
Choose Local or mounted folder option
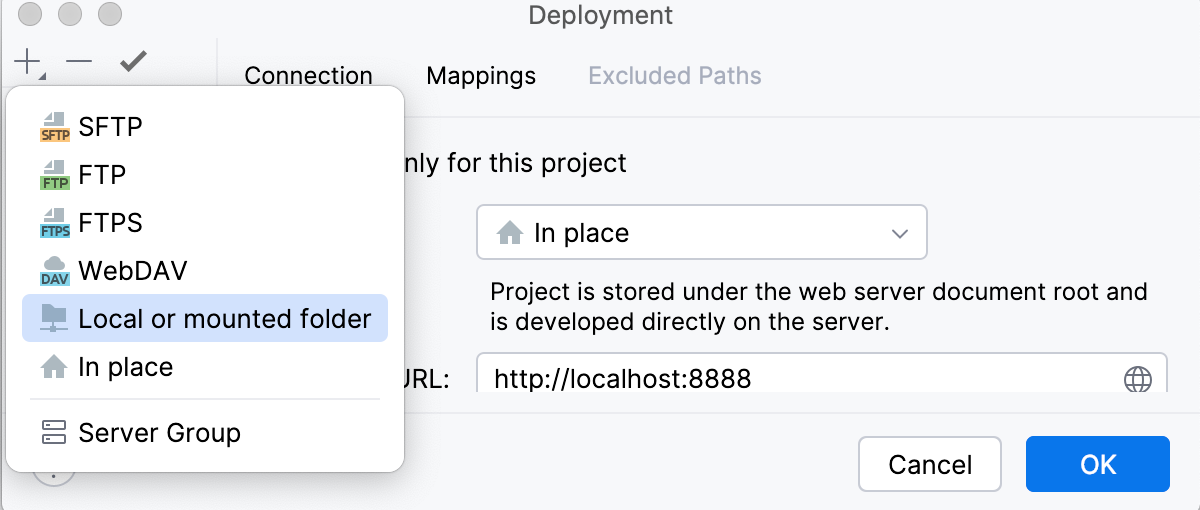click(224, 319)
